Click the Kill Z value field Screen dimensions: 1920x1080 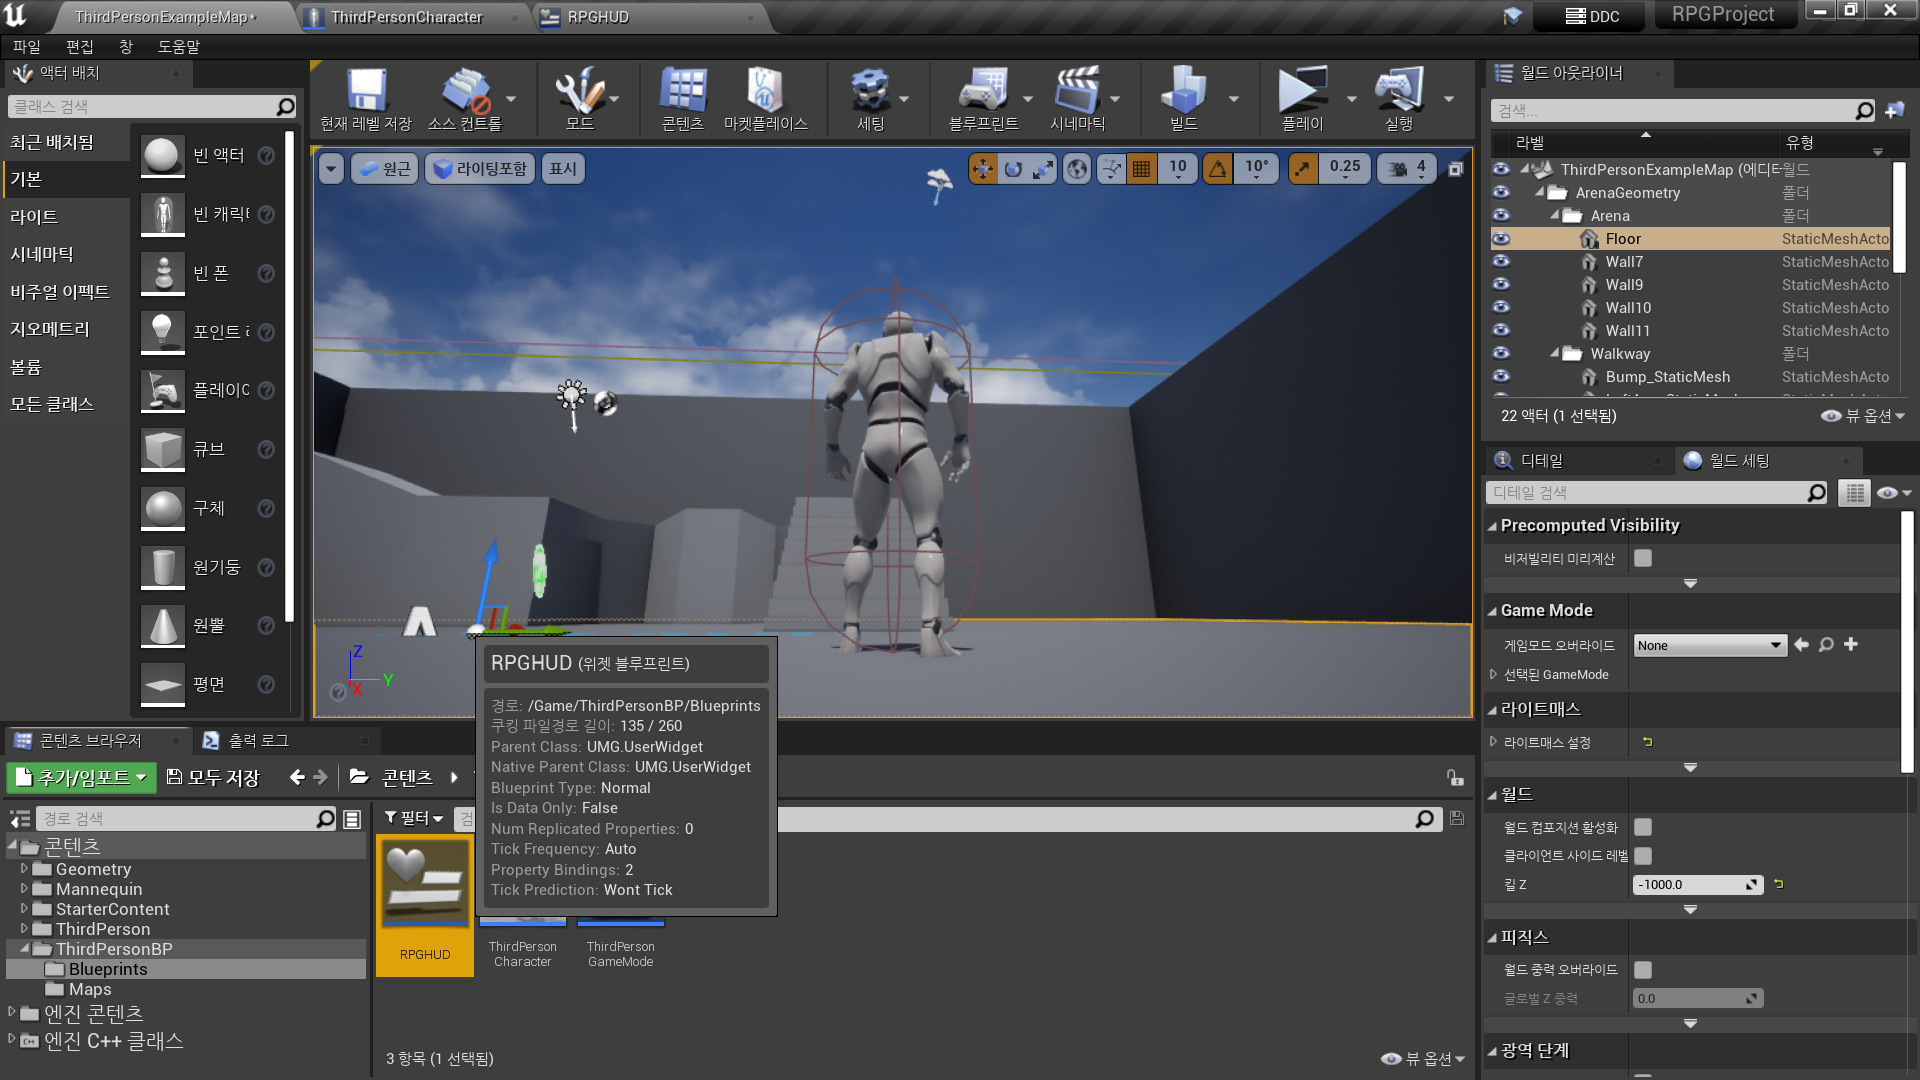1690,885
